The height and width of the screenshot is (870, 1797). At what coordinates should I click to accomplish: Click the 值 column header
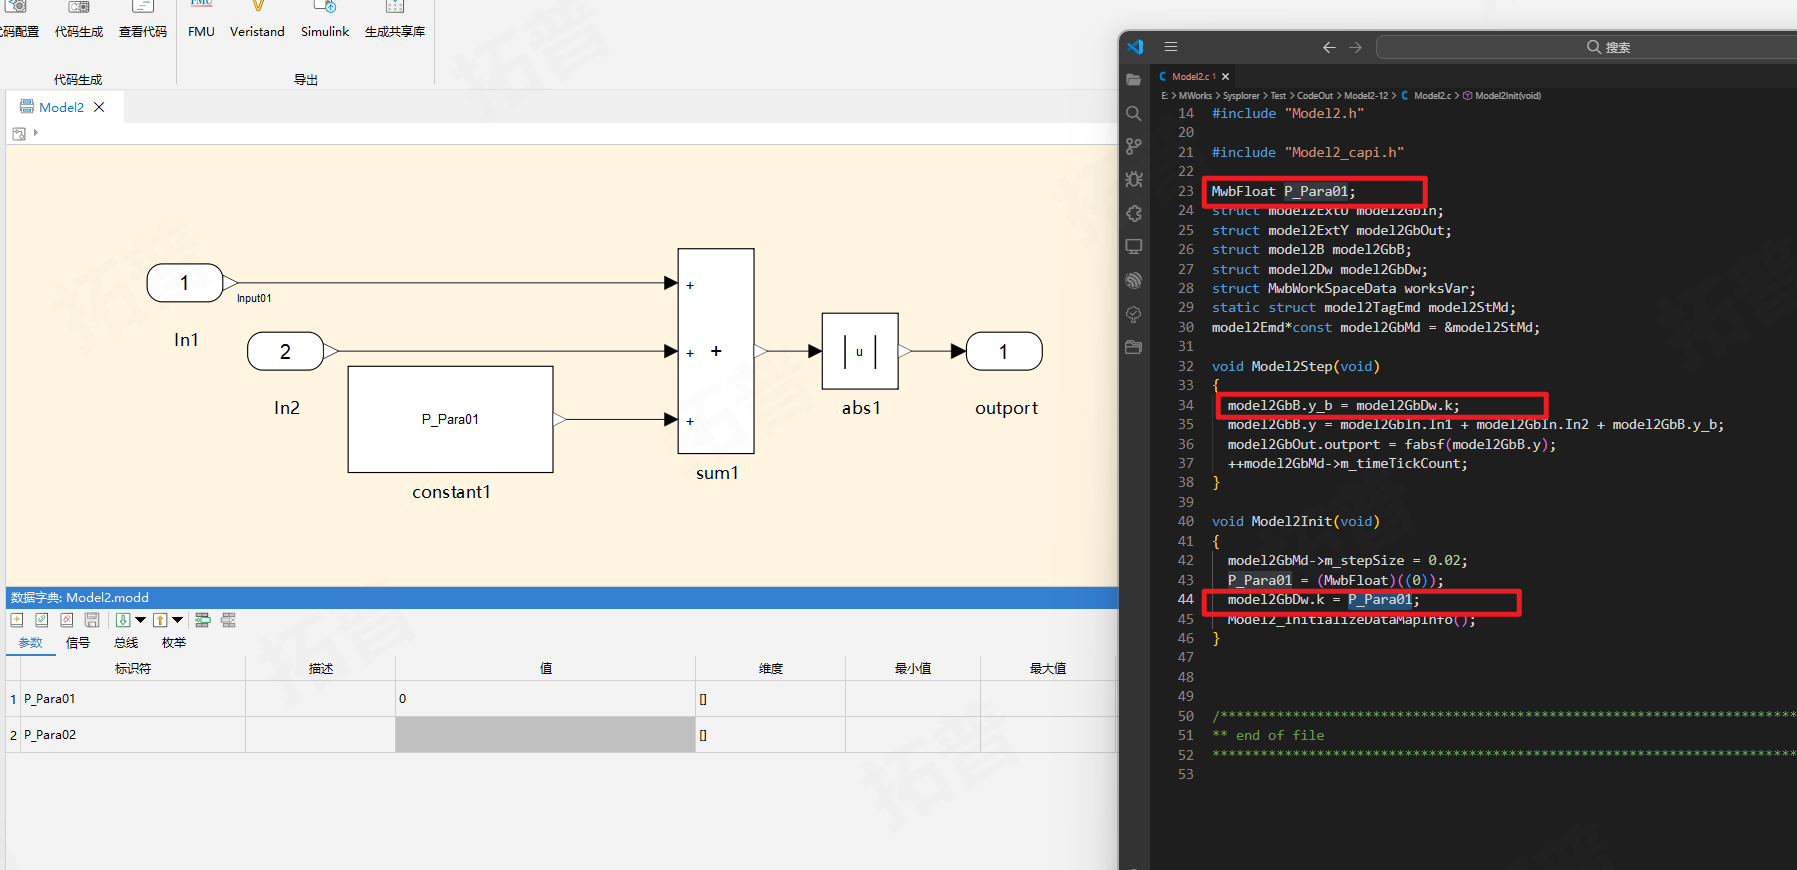(x=546, y=668)
